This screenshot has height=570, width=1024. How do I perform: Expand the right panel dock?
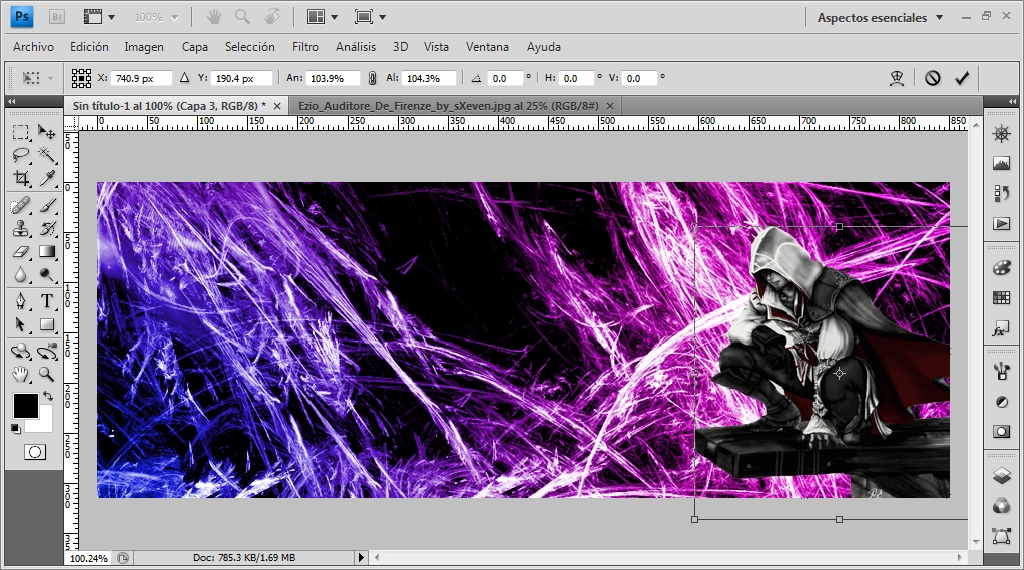[x=1012, y=101]
